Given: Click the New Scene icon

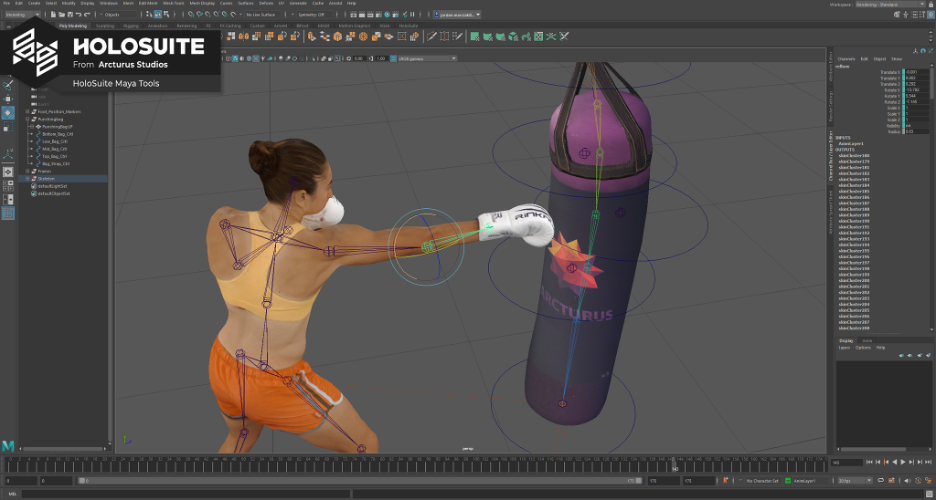Looking at the screenshot, I should coord(53,14).
